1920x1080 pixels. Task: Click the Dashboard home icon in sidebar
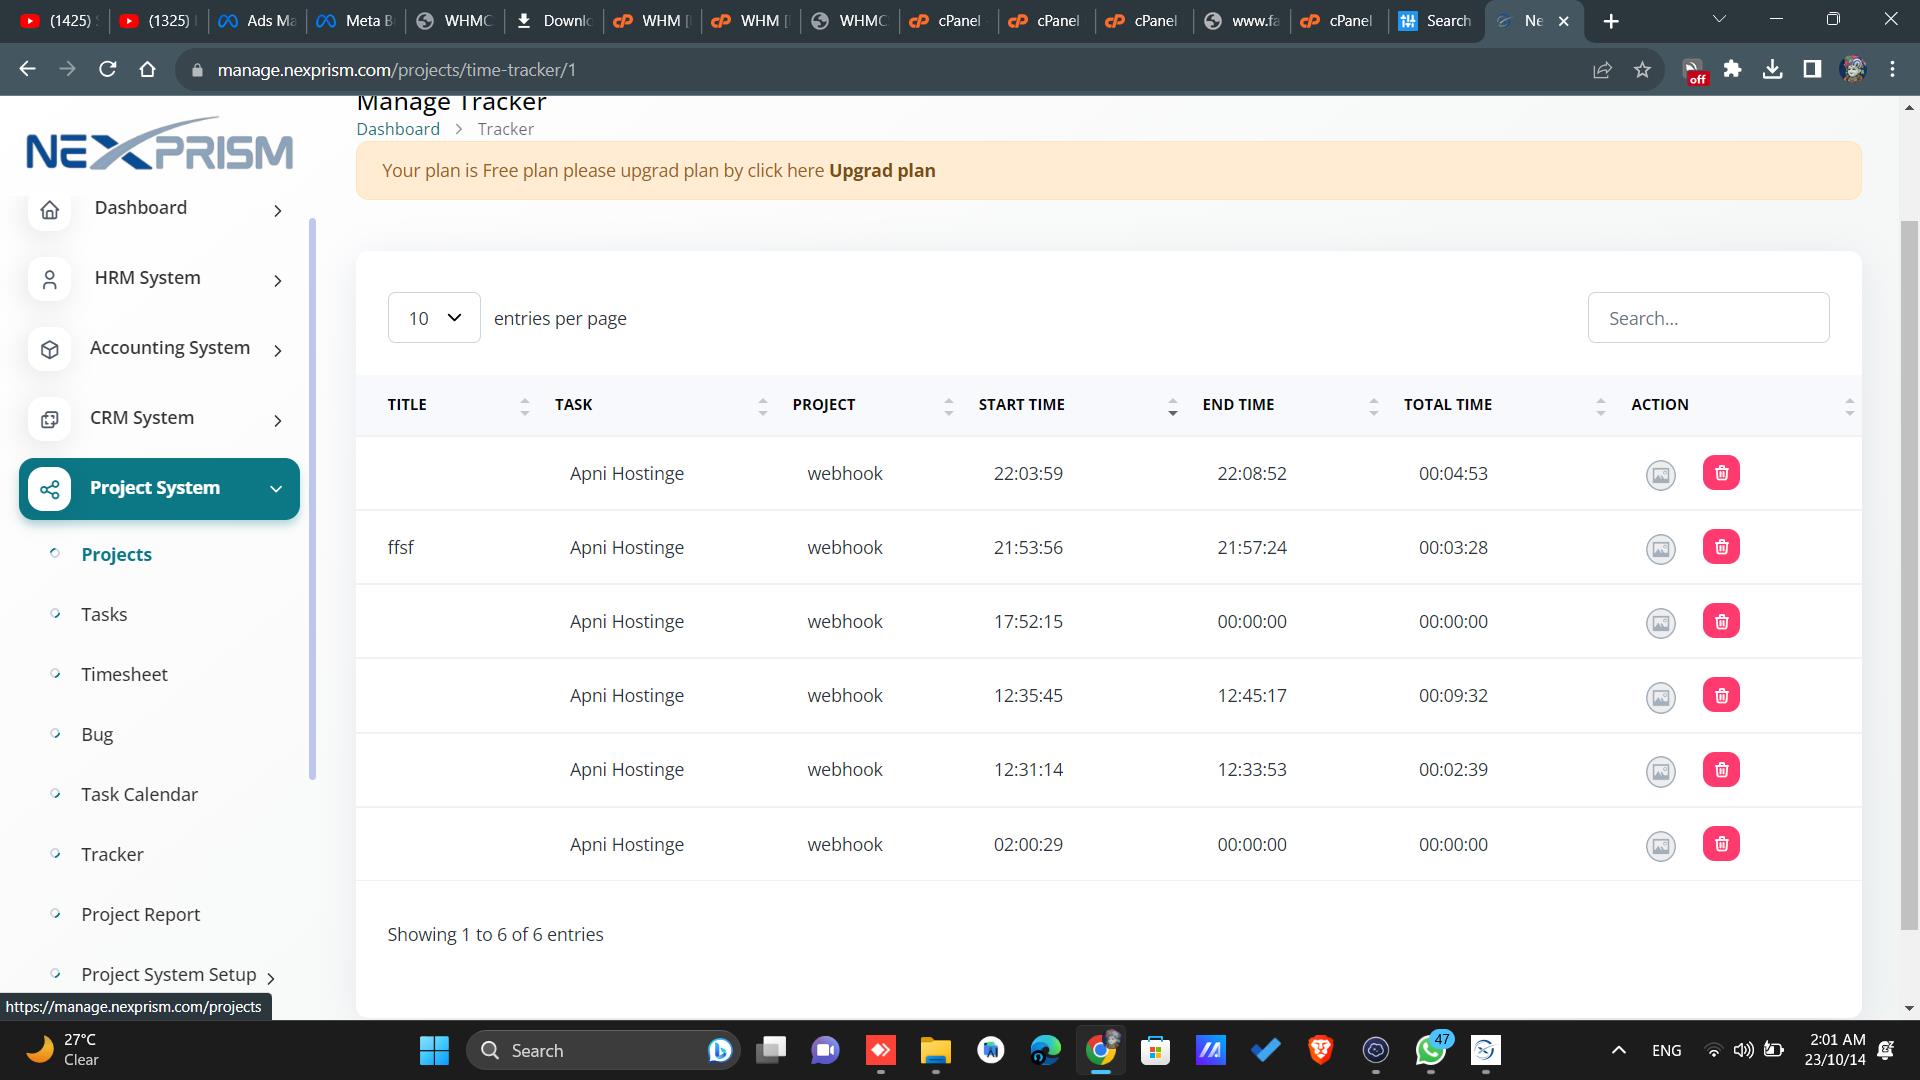(49, 209)
